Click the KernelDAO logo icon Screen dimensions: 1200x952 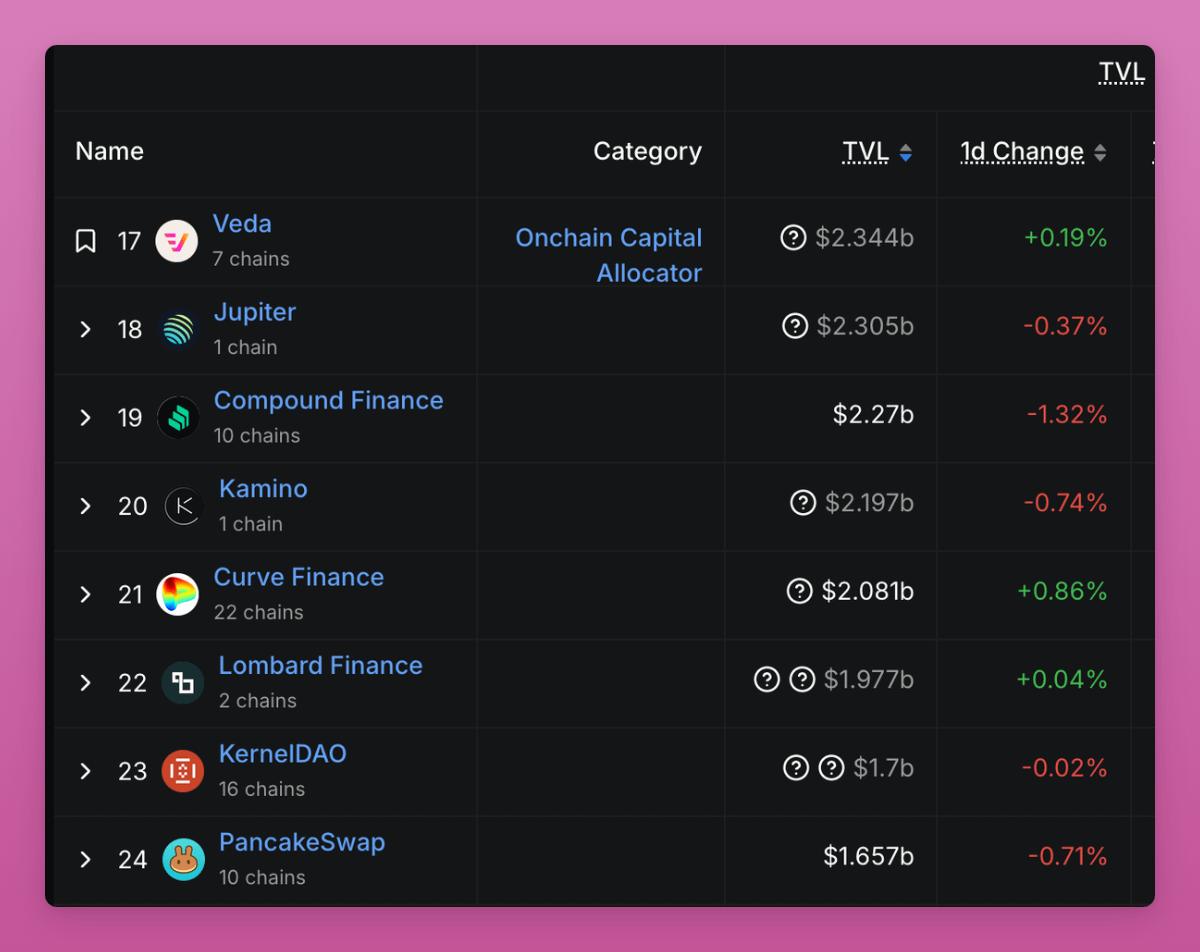pyautogui.click(x=183, y=771)
